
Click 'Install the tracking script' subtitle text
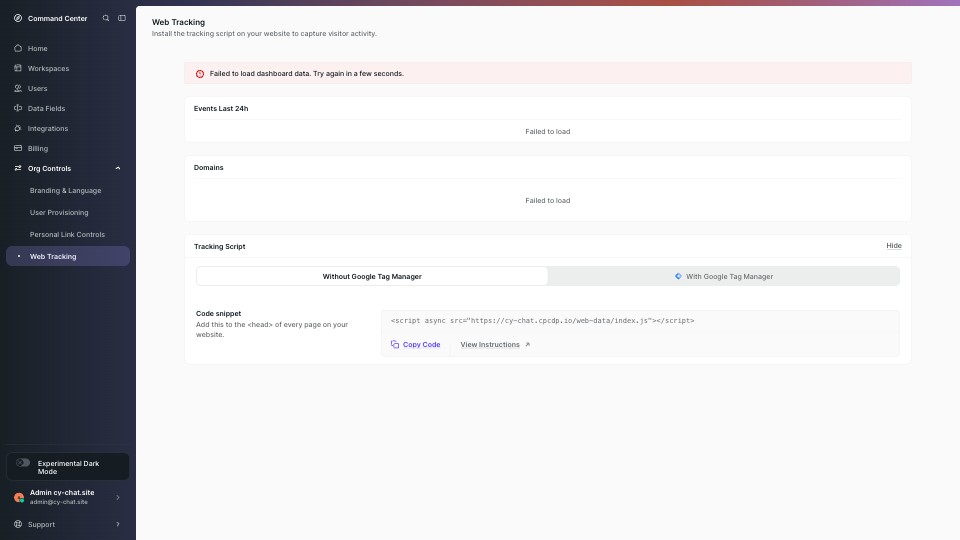(264, 34)
